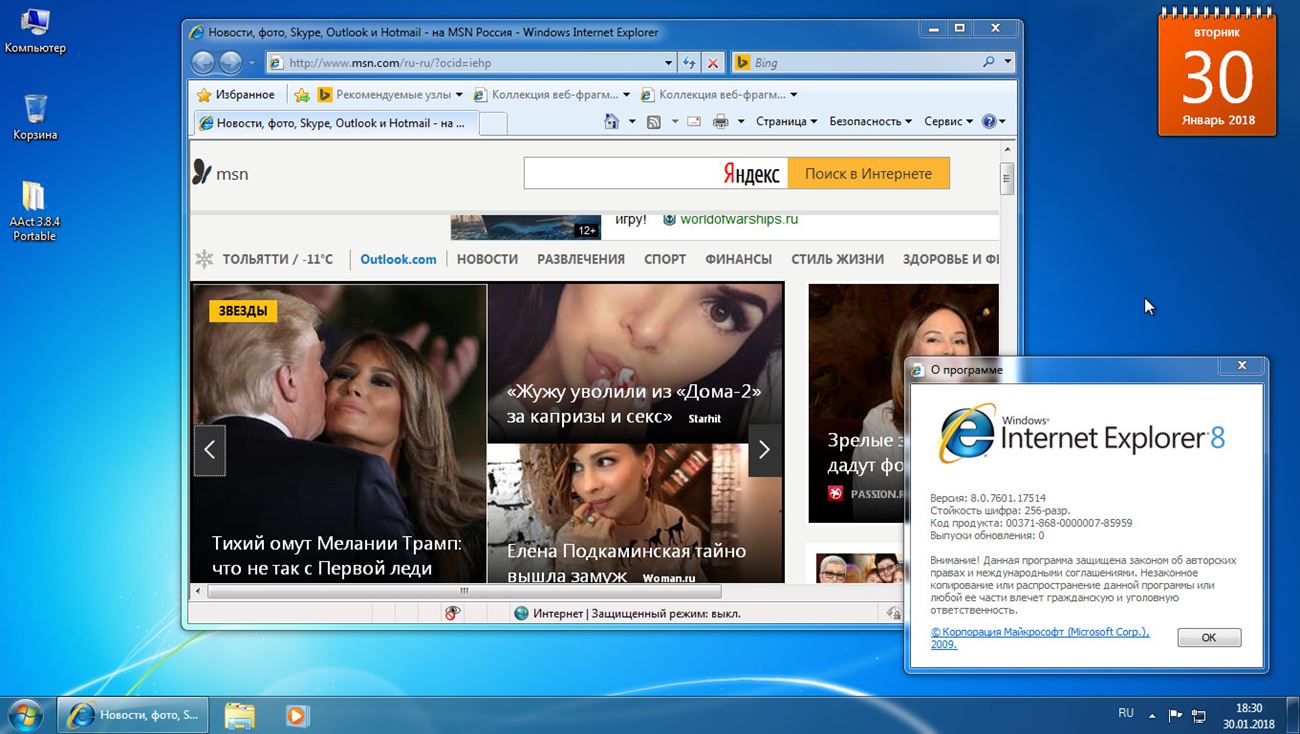
Task: Click the vertical scrollbar thumb of the page
Action: pos(1007,179)
